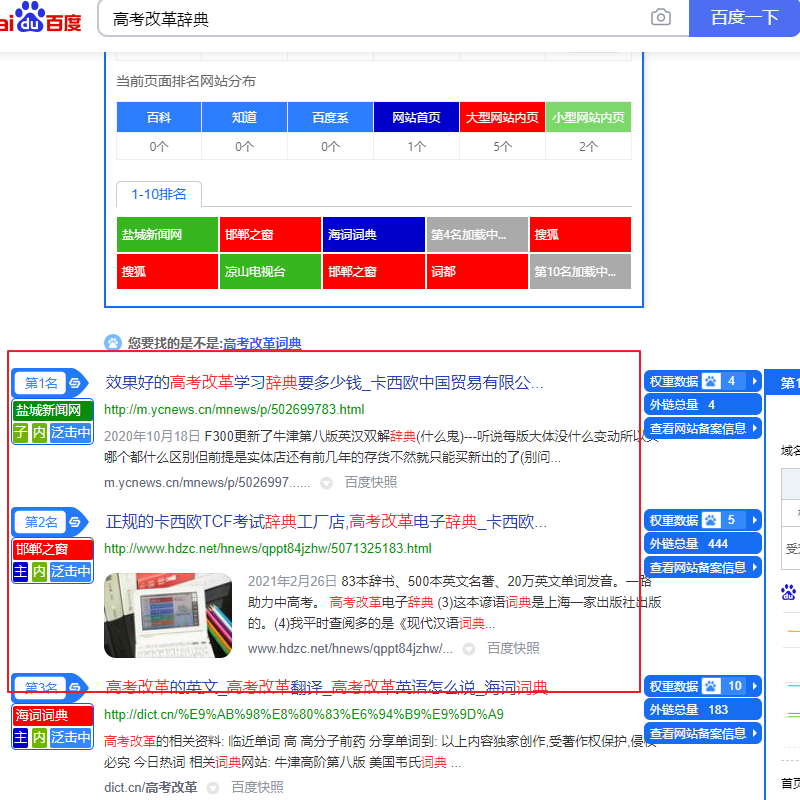Click the 子 tag under 盐城新闻网
This screenshot has height=800, width=800.
pos(20,432)
